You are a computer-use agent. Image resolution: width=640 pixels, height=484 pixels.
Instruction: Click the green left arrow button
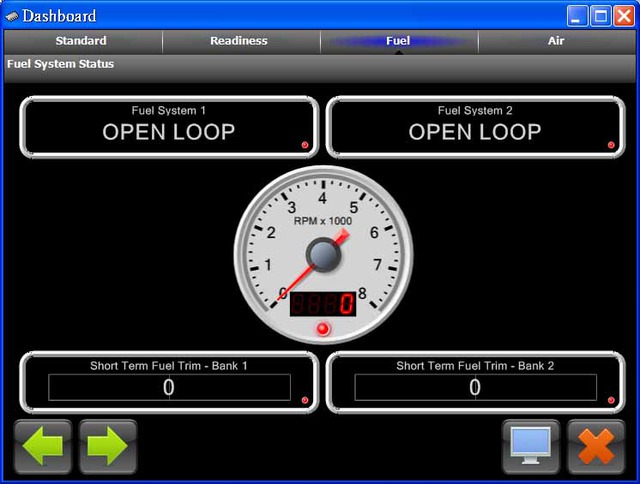[43, 446]
